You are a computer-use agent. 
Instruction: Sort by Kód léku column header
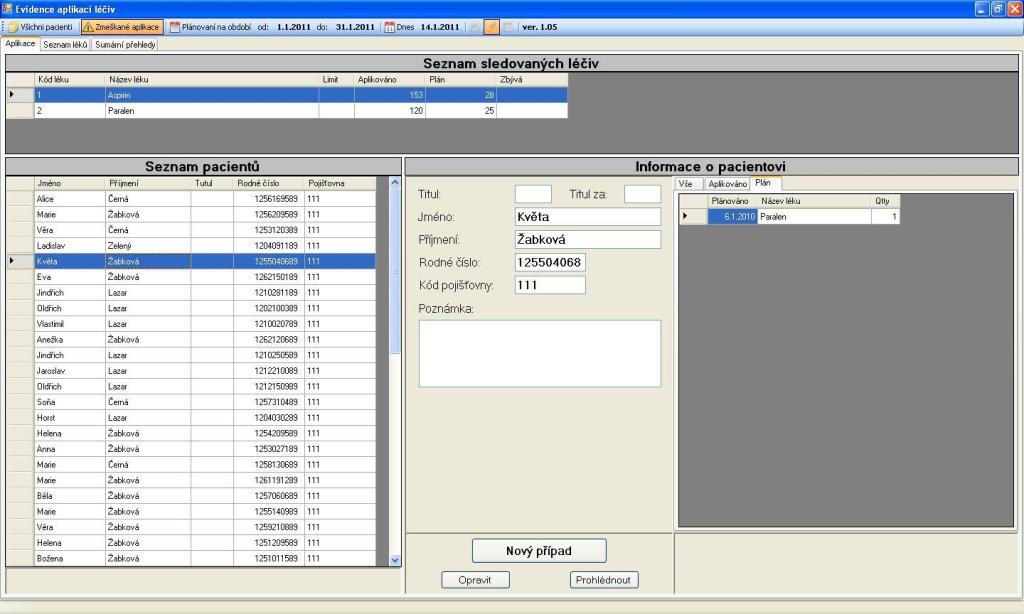(x=69, y=80)
